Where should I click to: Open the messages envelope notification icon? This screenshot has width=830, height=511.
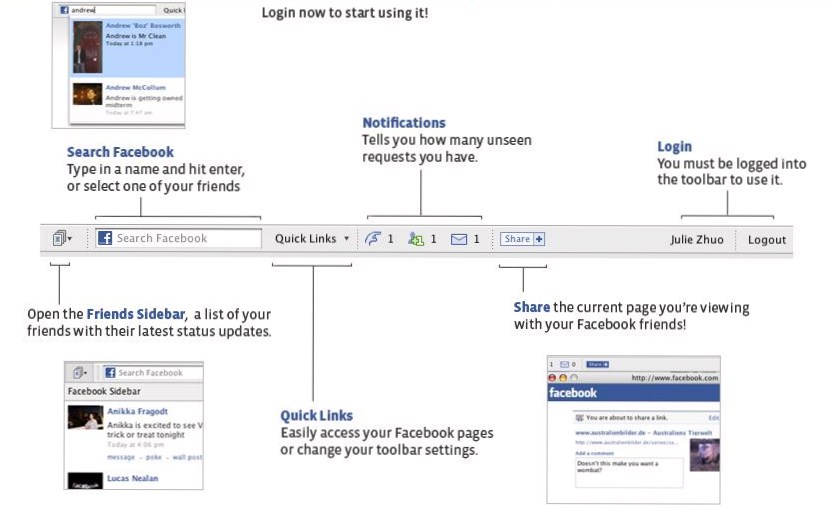pyautogui.click(x=459, y=239)
